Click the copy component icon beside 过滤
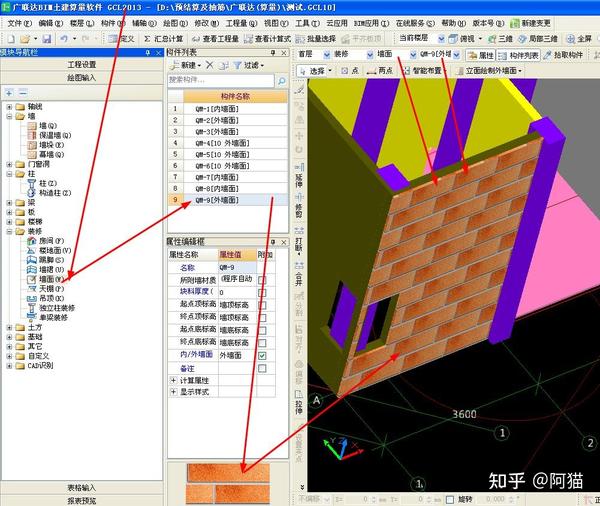This screenshot has height=506, width=600. coord(223,65)
